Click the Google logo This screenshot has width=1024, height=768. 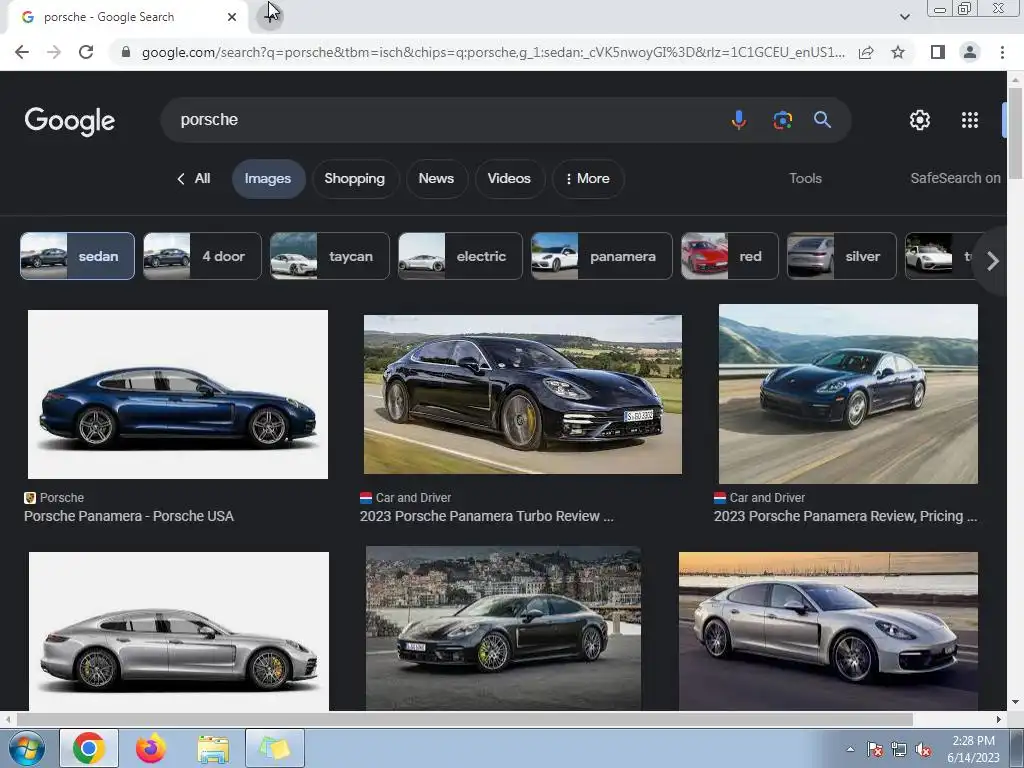click(70, 121)
